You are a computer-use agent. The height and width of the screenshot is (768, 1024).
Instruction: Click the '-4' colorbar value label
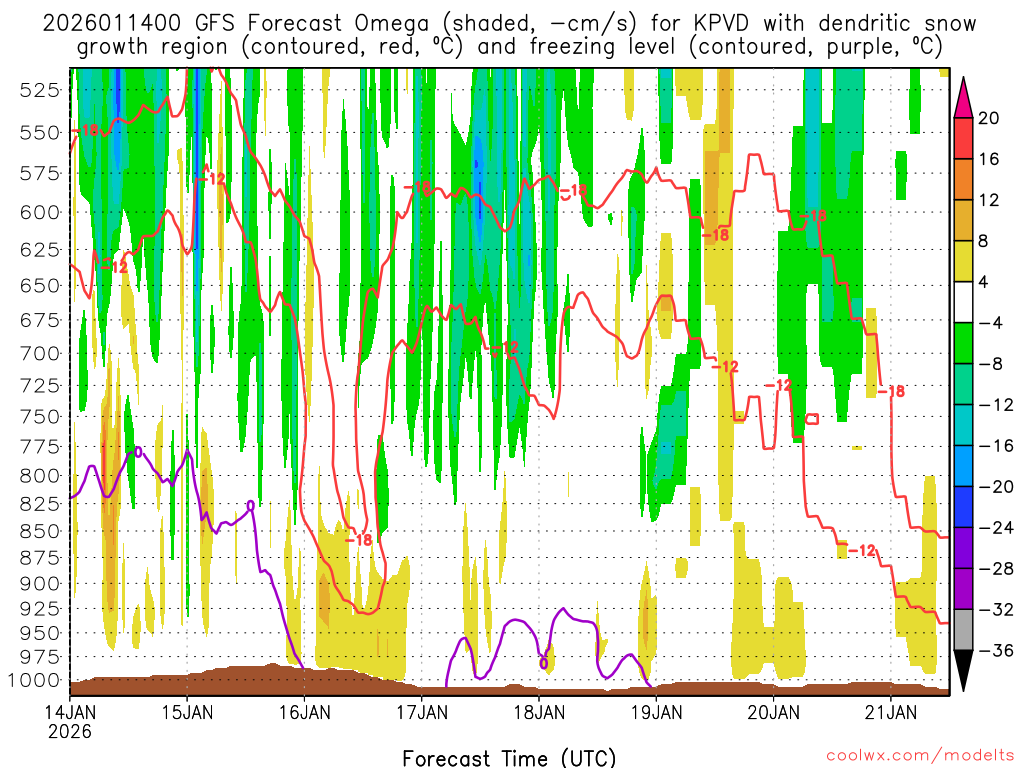(x=991, y=323)
